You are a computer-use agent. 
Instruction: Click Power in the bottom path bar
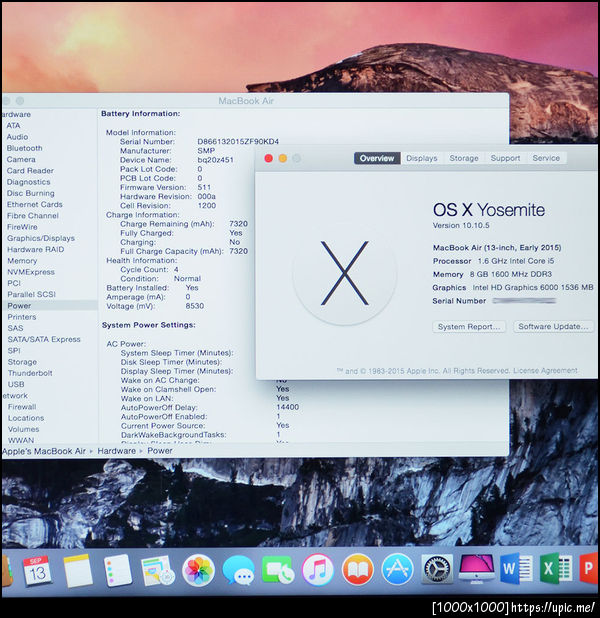pos(160,451)
